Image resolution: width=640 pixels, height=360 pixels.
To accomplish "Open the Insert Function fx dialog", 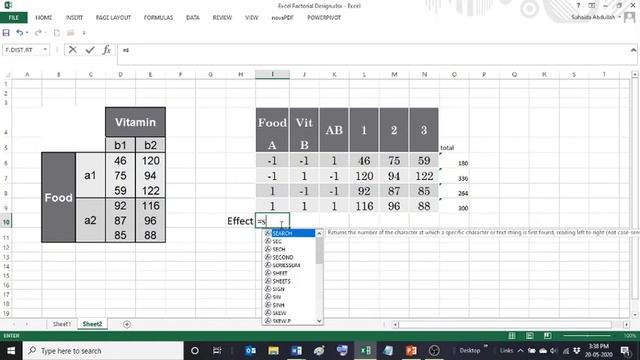I will (107, 50).
